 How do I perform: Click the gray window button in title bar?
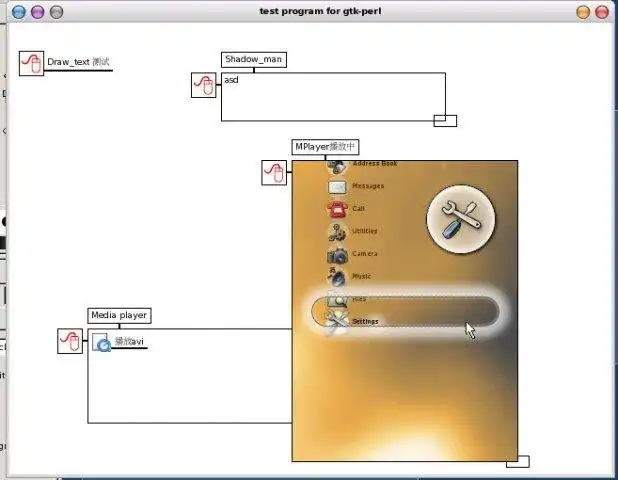pos(56,12)
